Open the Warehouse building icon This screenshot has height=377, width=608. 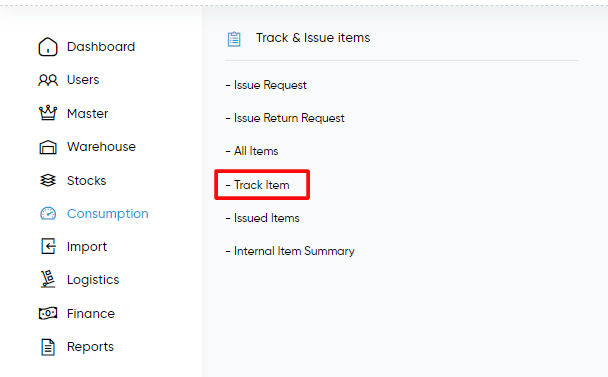(48, 147)
